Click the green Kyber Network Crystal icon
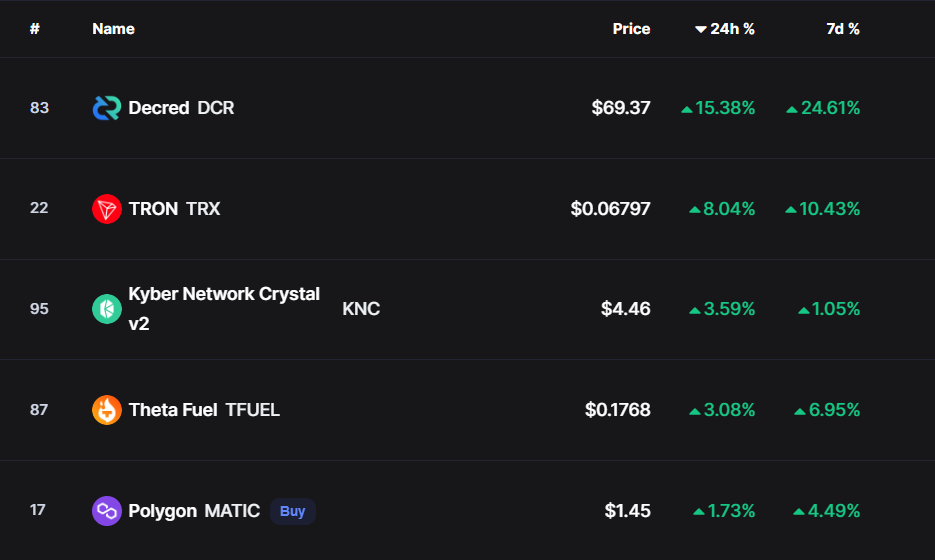 click(106, 309)
